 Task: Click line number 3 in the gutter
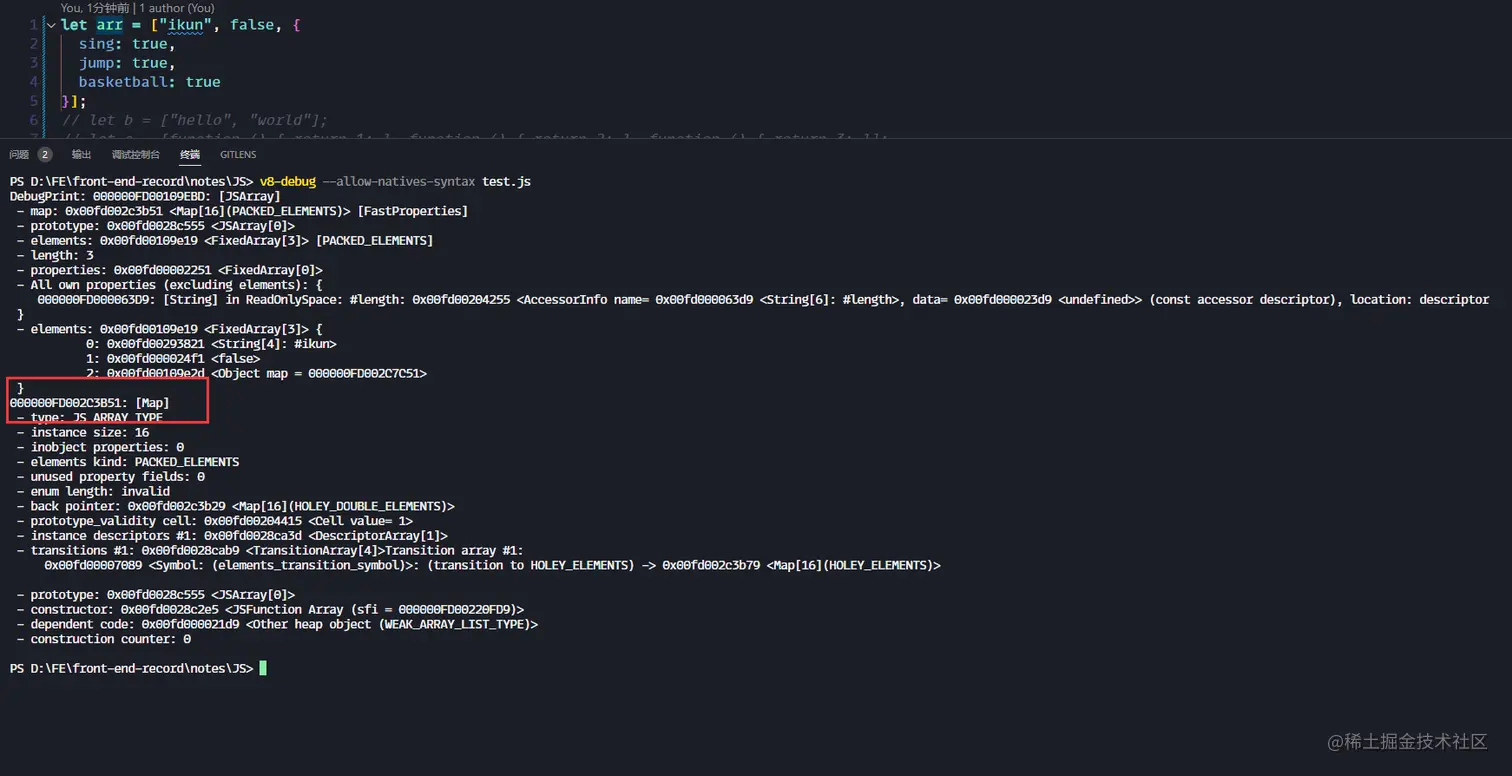34,63
